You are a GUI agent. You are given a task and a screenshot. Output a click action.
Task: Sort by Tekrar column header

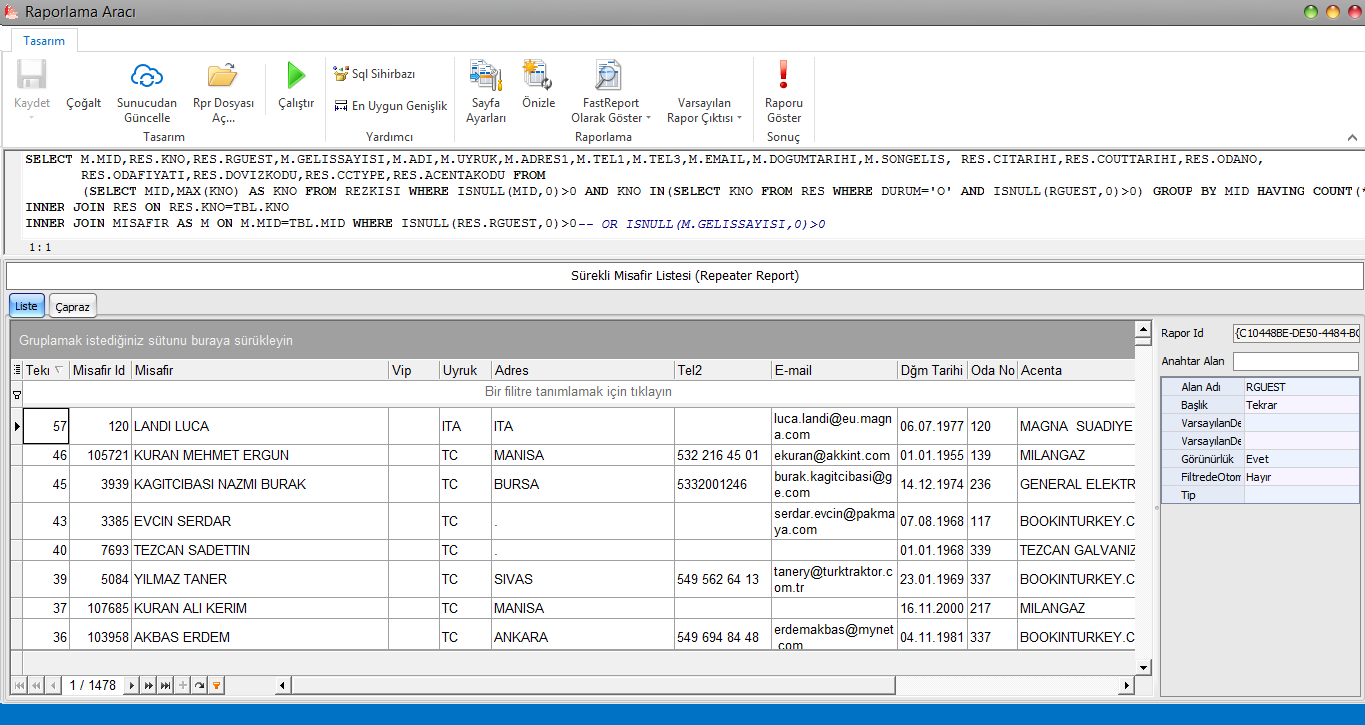[46, 370]
